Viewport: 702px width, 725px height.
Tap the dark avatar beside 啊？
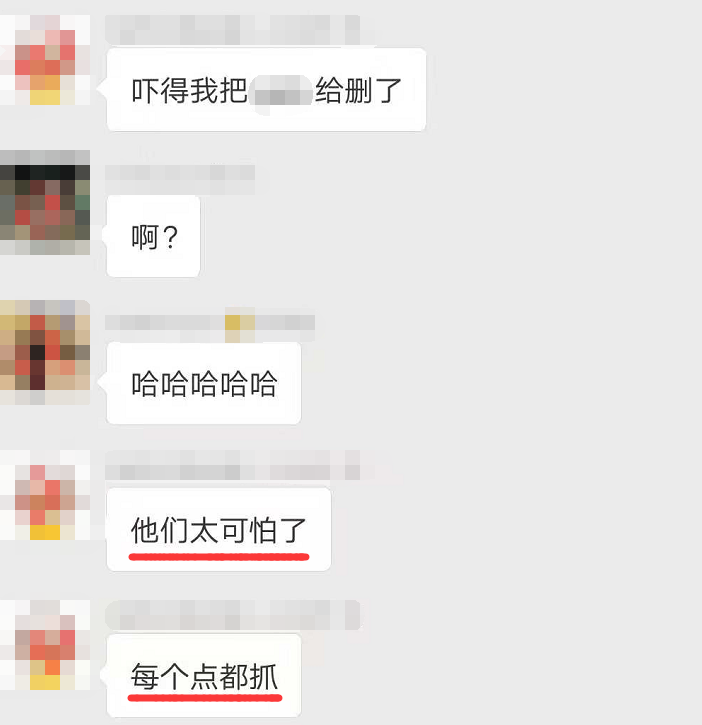tap(45, 202)
